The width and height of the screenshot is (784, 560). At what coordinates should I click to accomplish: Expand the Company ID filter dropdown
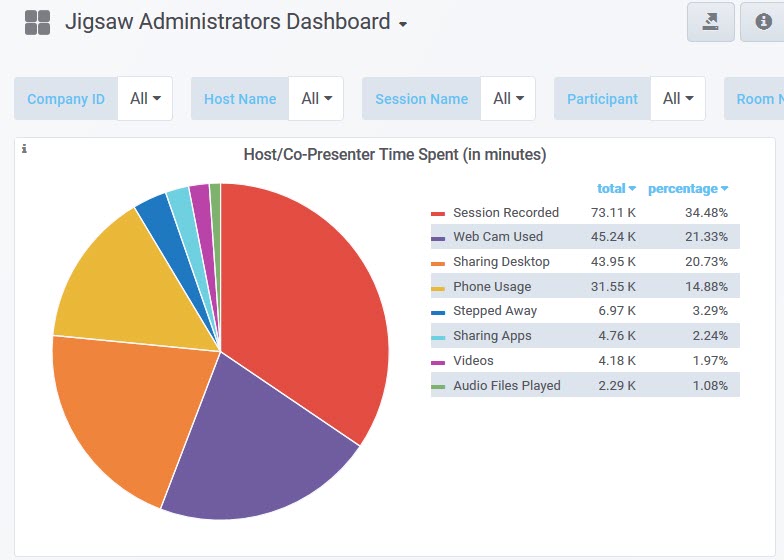145,99
